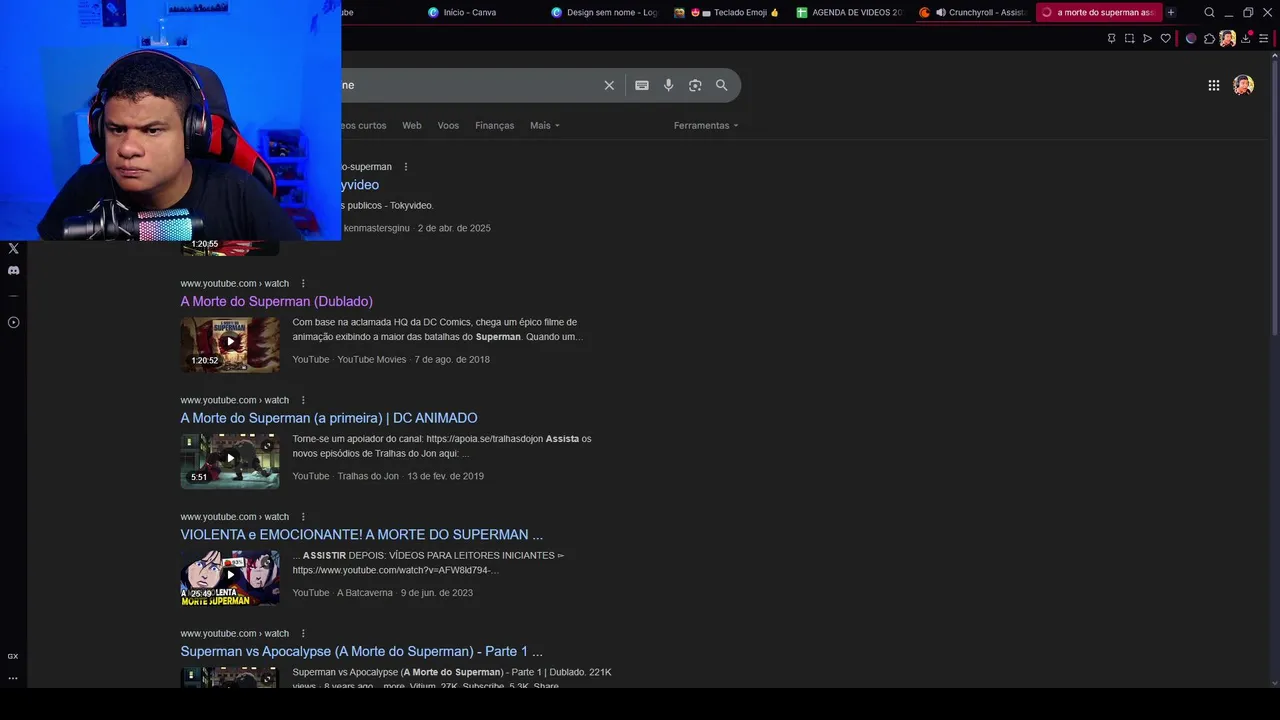Viewport: 1280px width, 720px height.
Task: Select the a morte do superman tab
Action: coord(1098,13)
